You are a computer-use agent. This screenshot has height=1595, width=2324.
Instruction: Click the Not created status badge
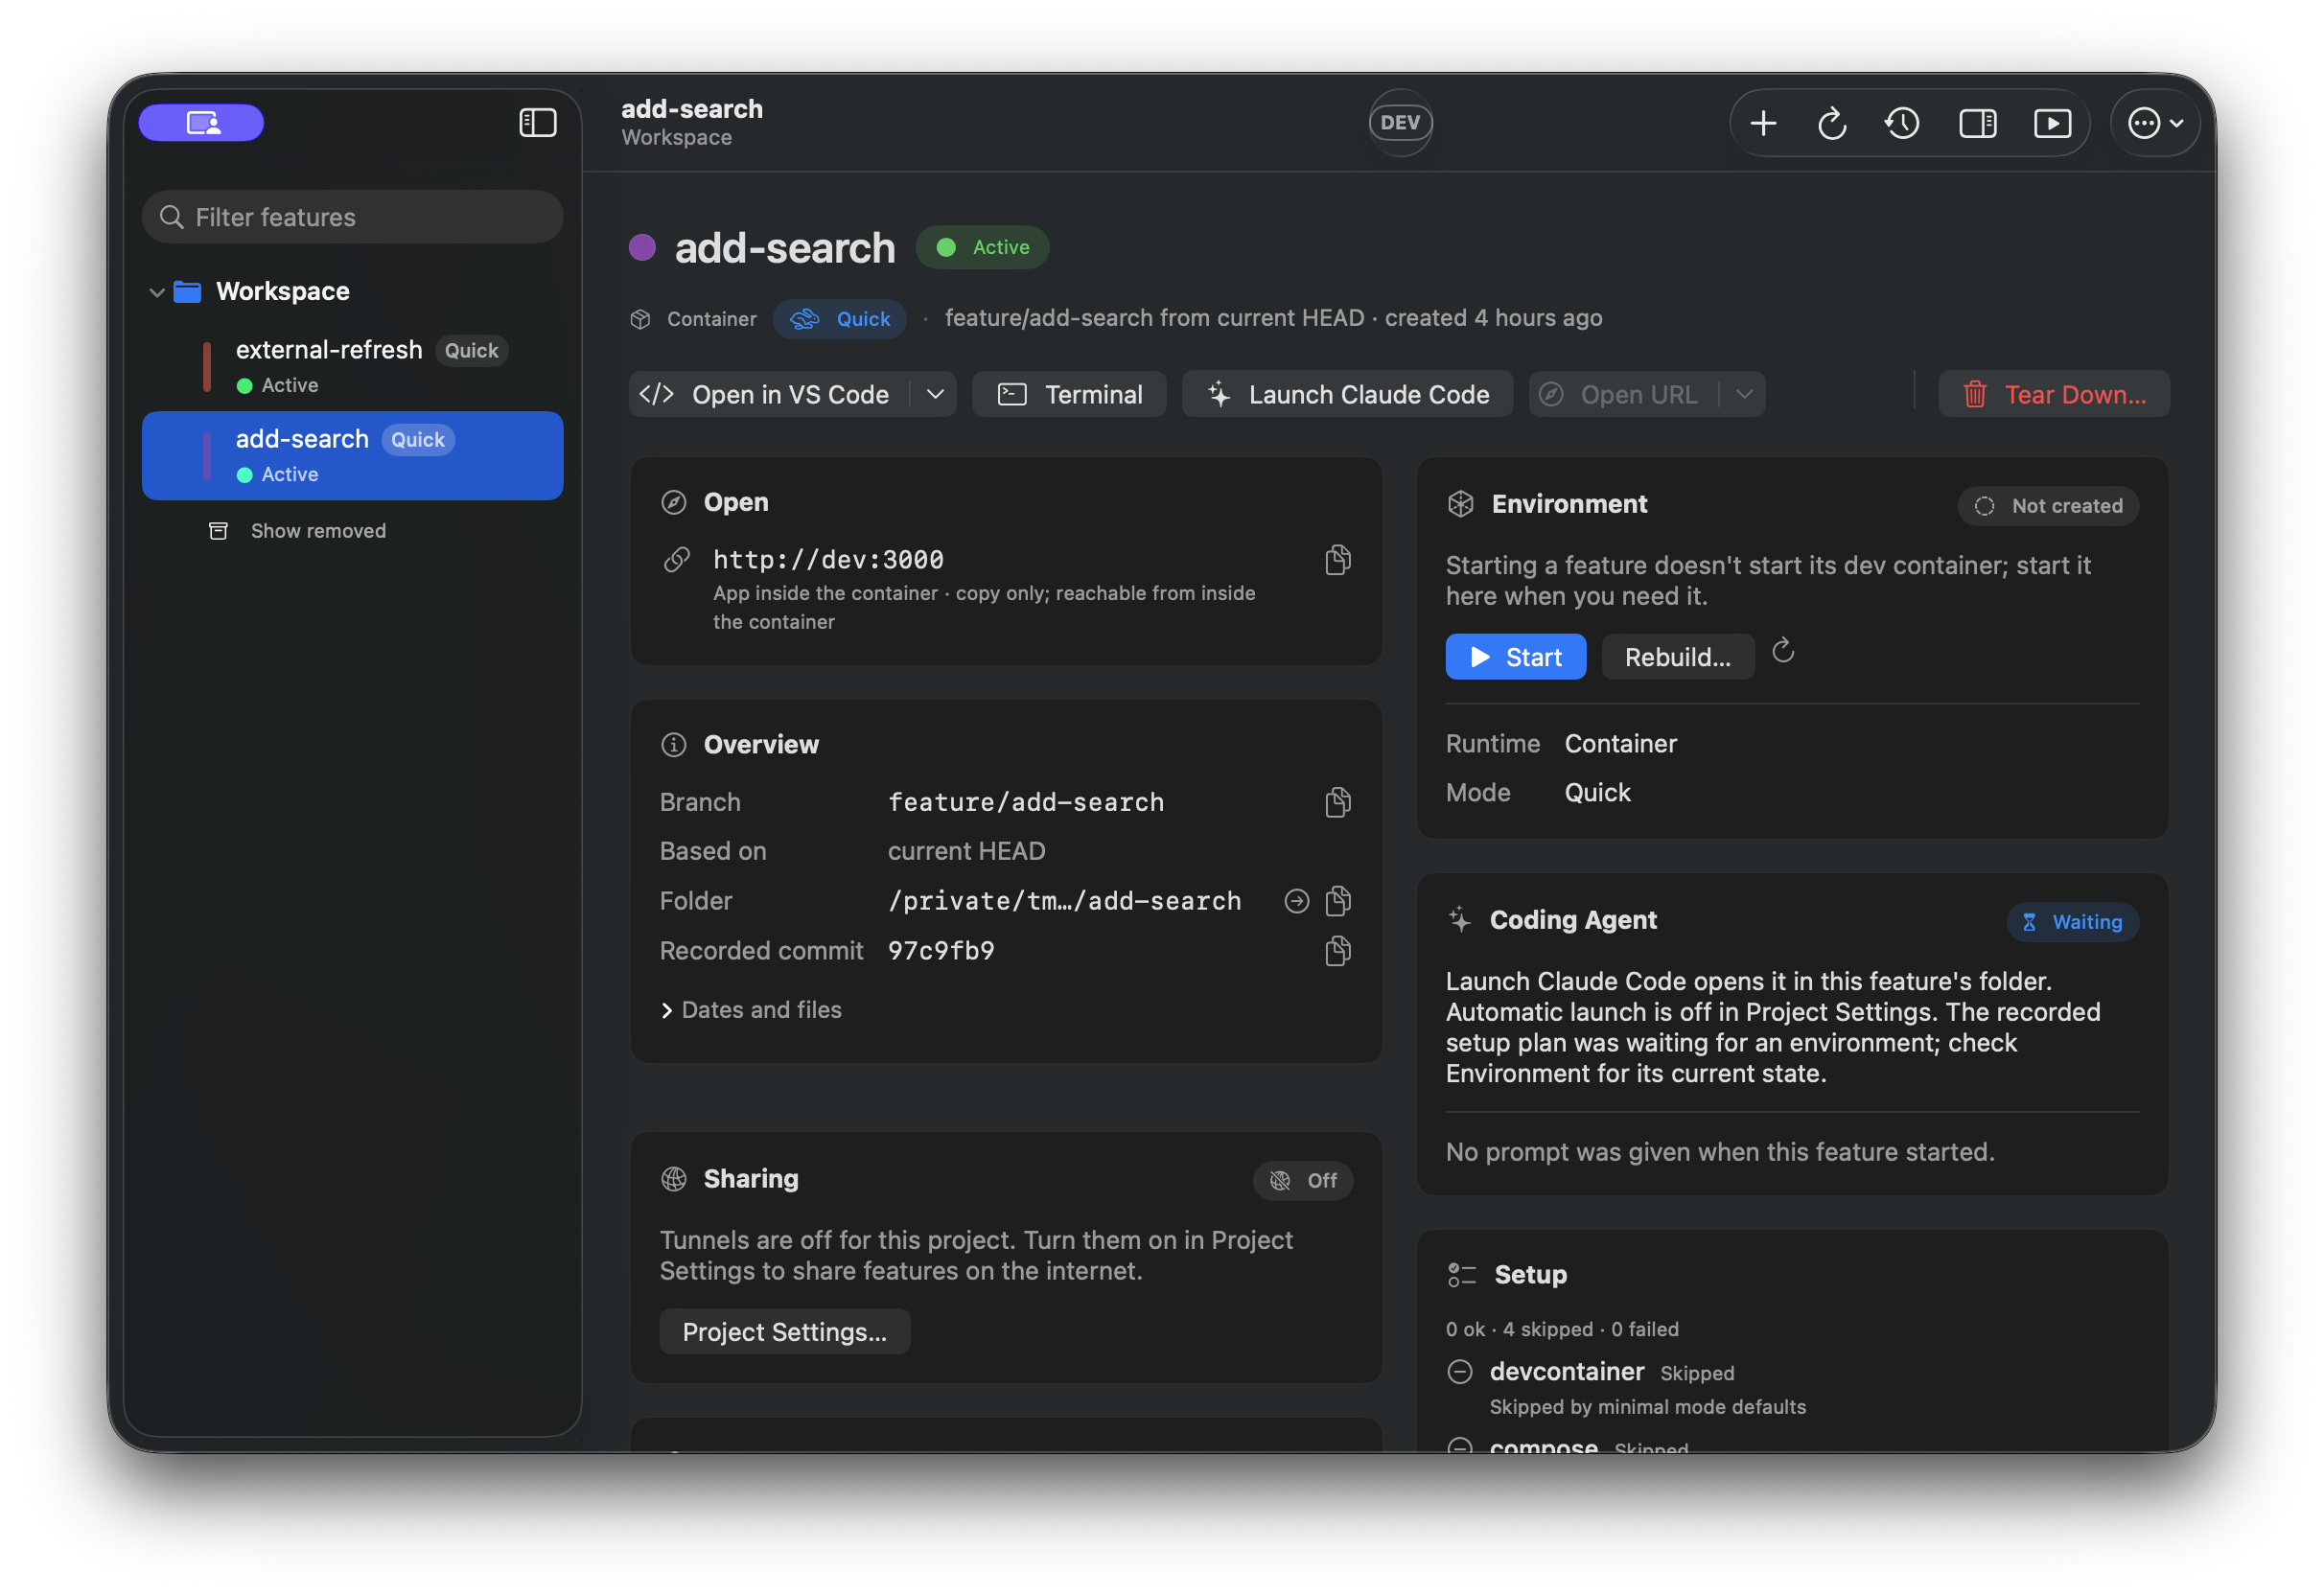coord(2047,506)
